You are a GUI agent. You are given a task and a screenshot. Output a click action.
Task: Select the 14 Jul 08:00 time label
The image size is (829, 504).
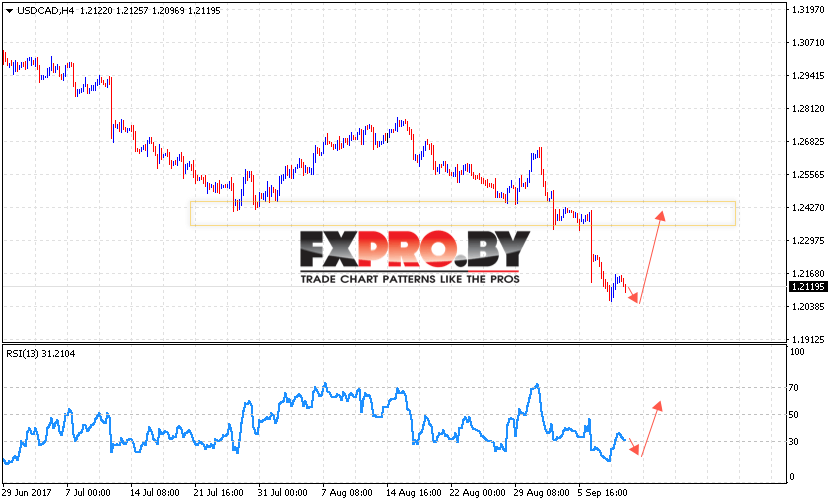(154, 493)
